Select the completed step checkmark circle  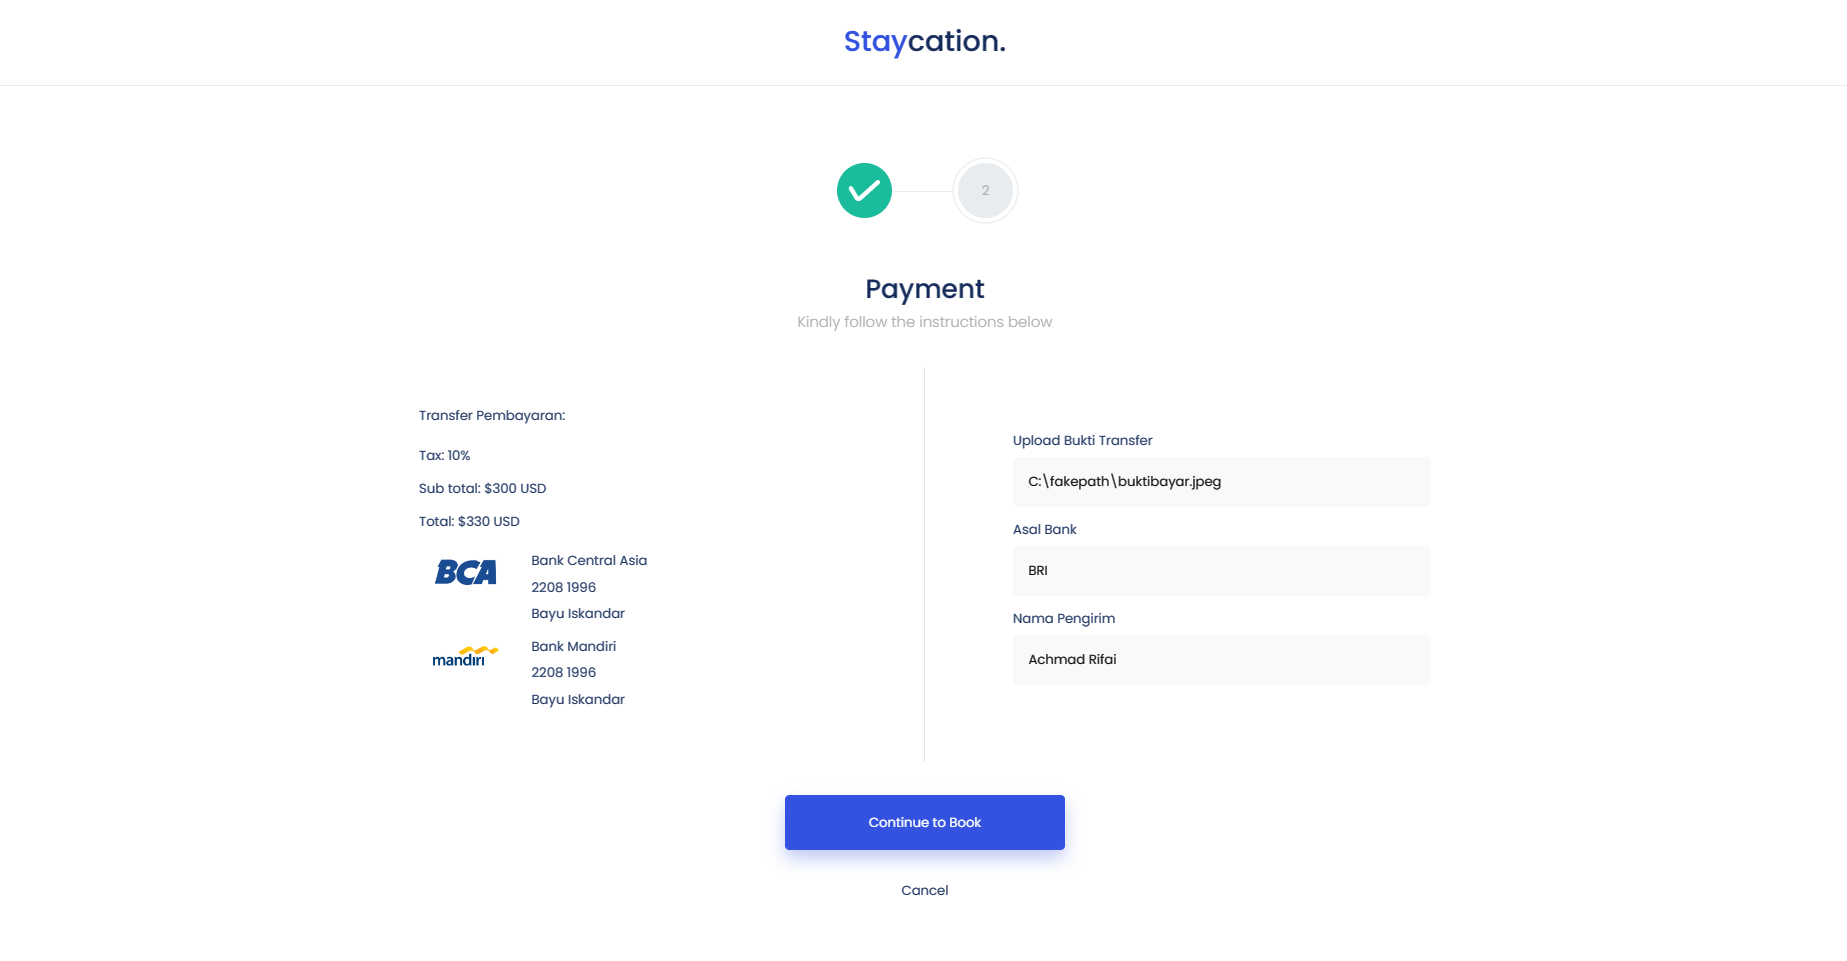(x=864, y=190)
